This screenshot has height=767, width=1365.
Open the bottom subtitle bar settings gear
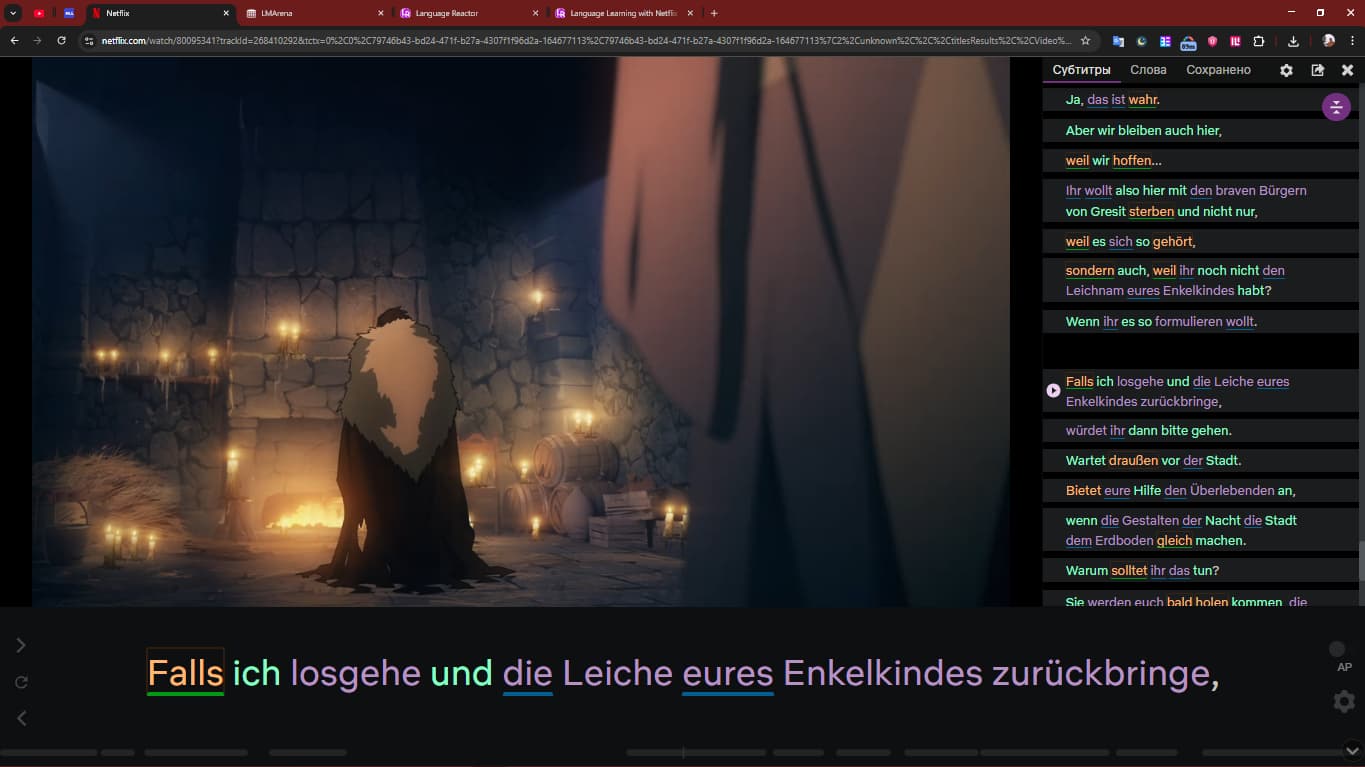click(1344, 701)
